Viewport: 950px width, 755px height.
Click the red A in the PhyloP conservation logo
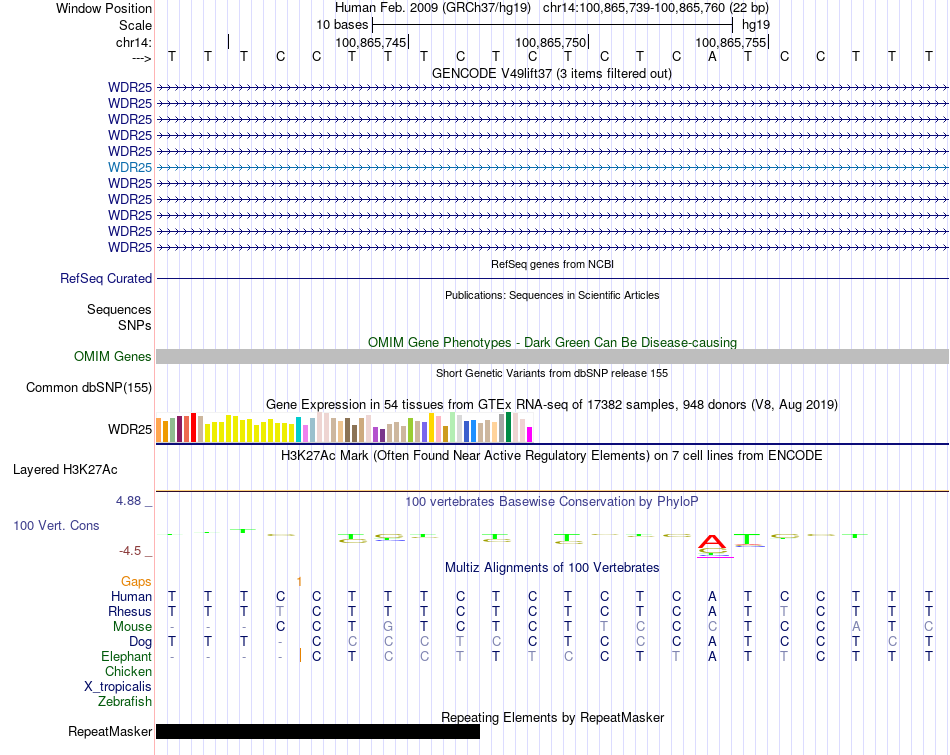point(712,540)
